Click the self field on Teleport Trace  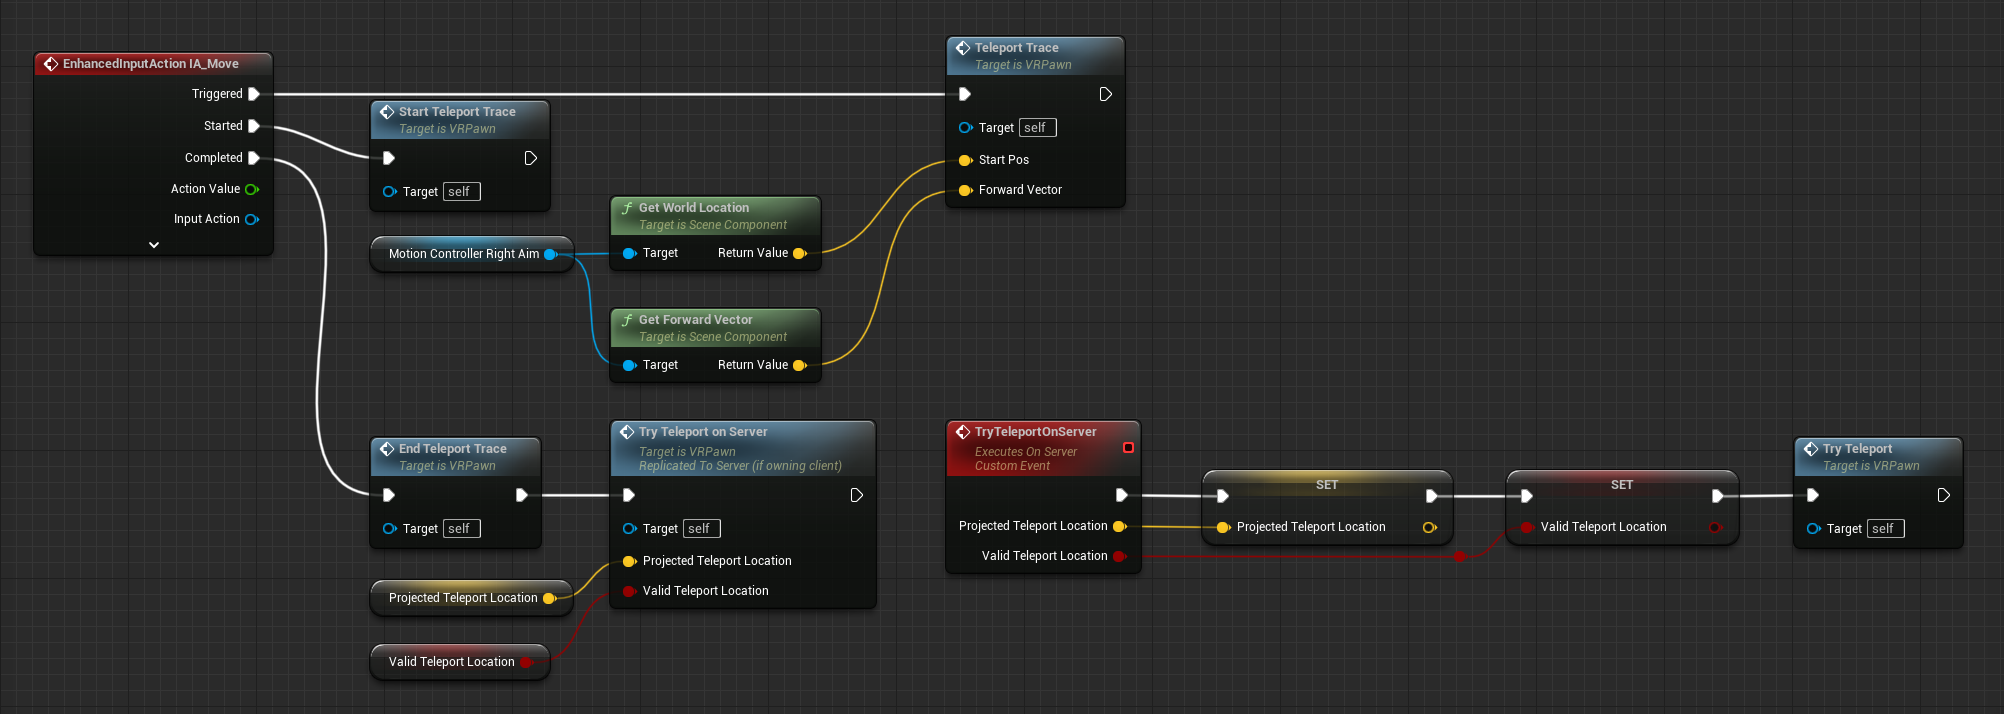click(1038, 128)
